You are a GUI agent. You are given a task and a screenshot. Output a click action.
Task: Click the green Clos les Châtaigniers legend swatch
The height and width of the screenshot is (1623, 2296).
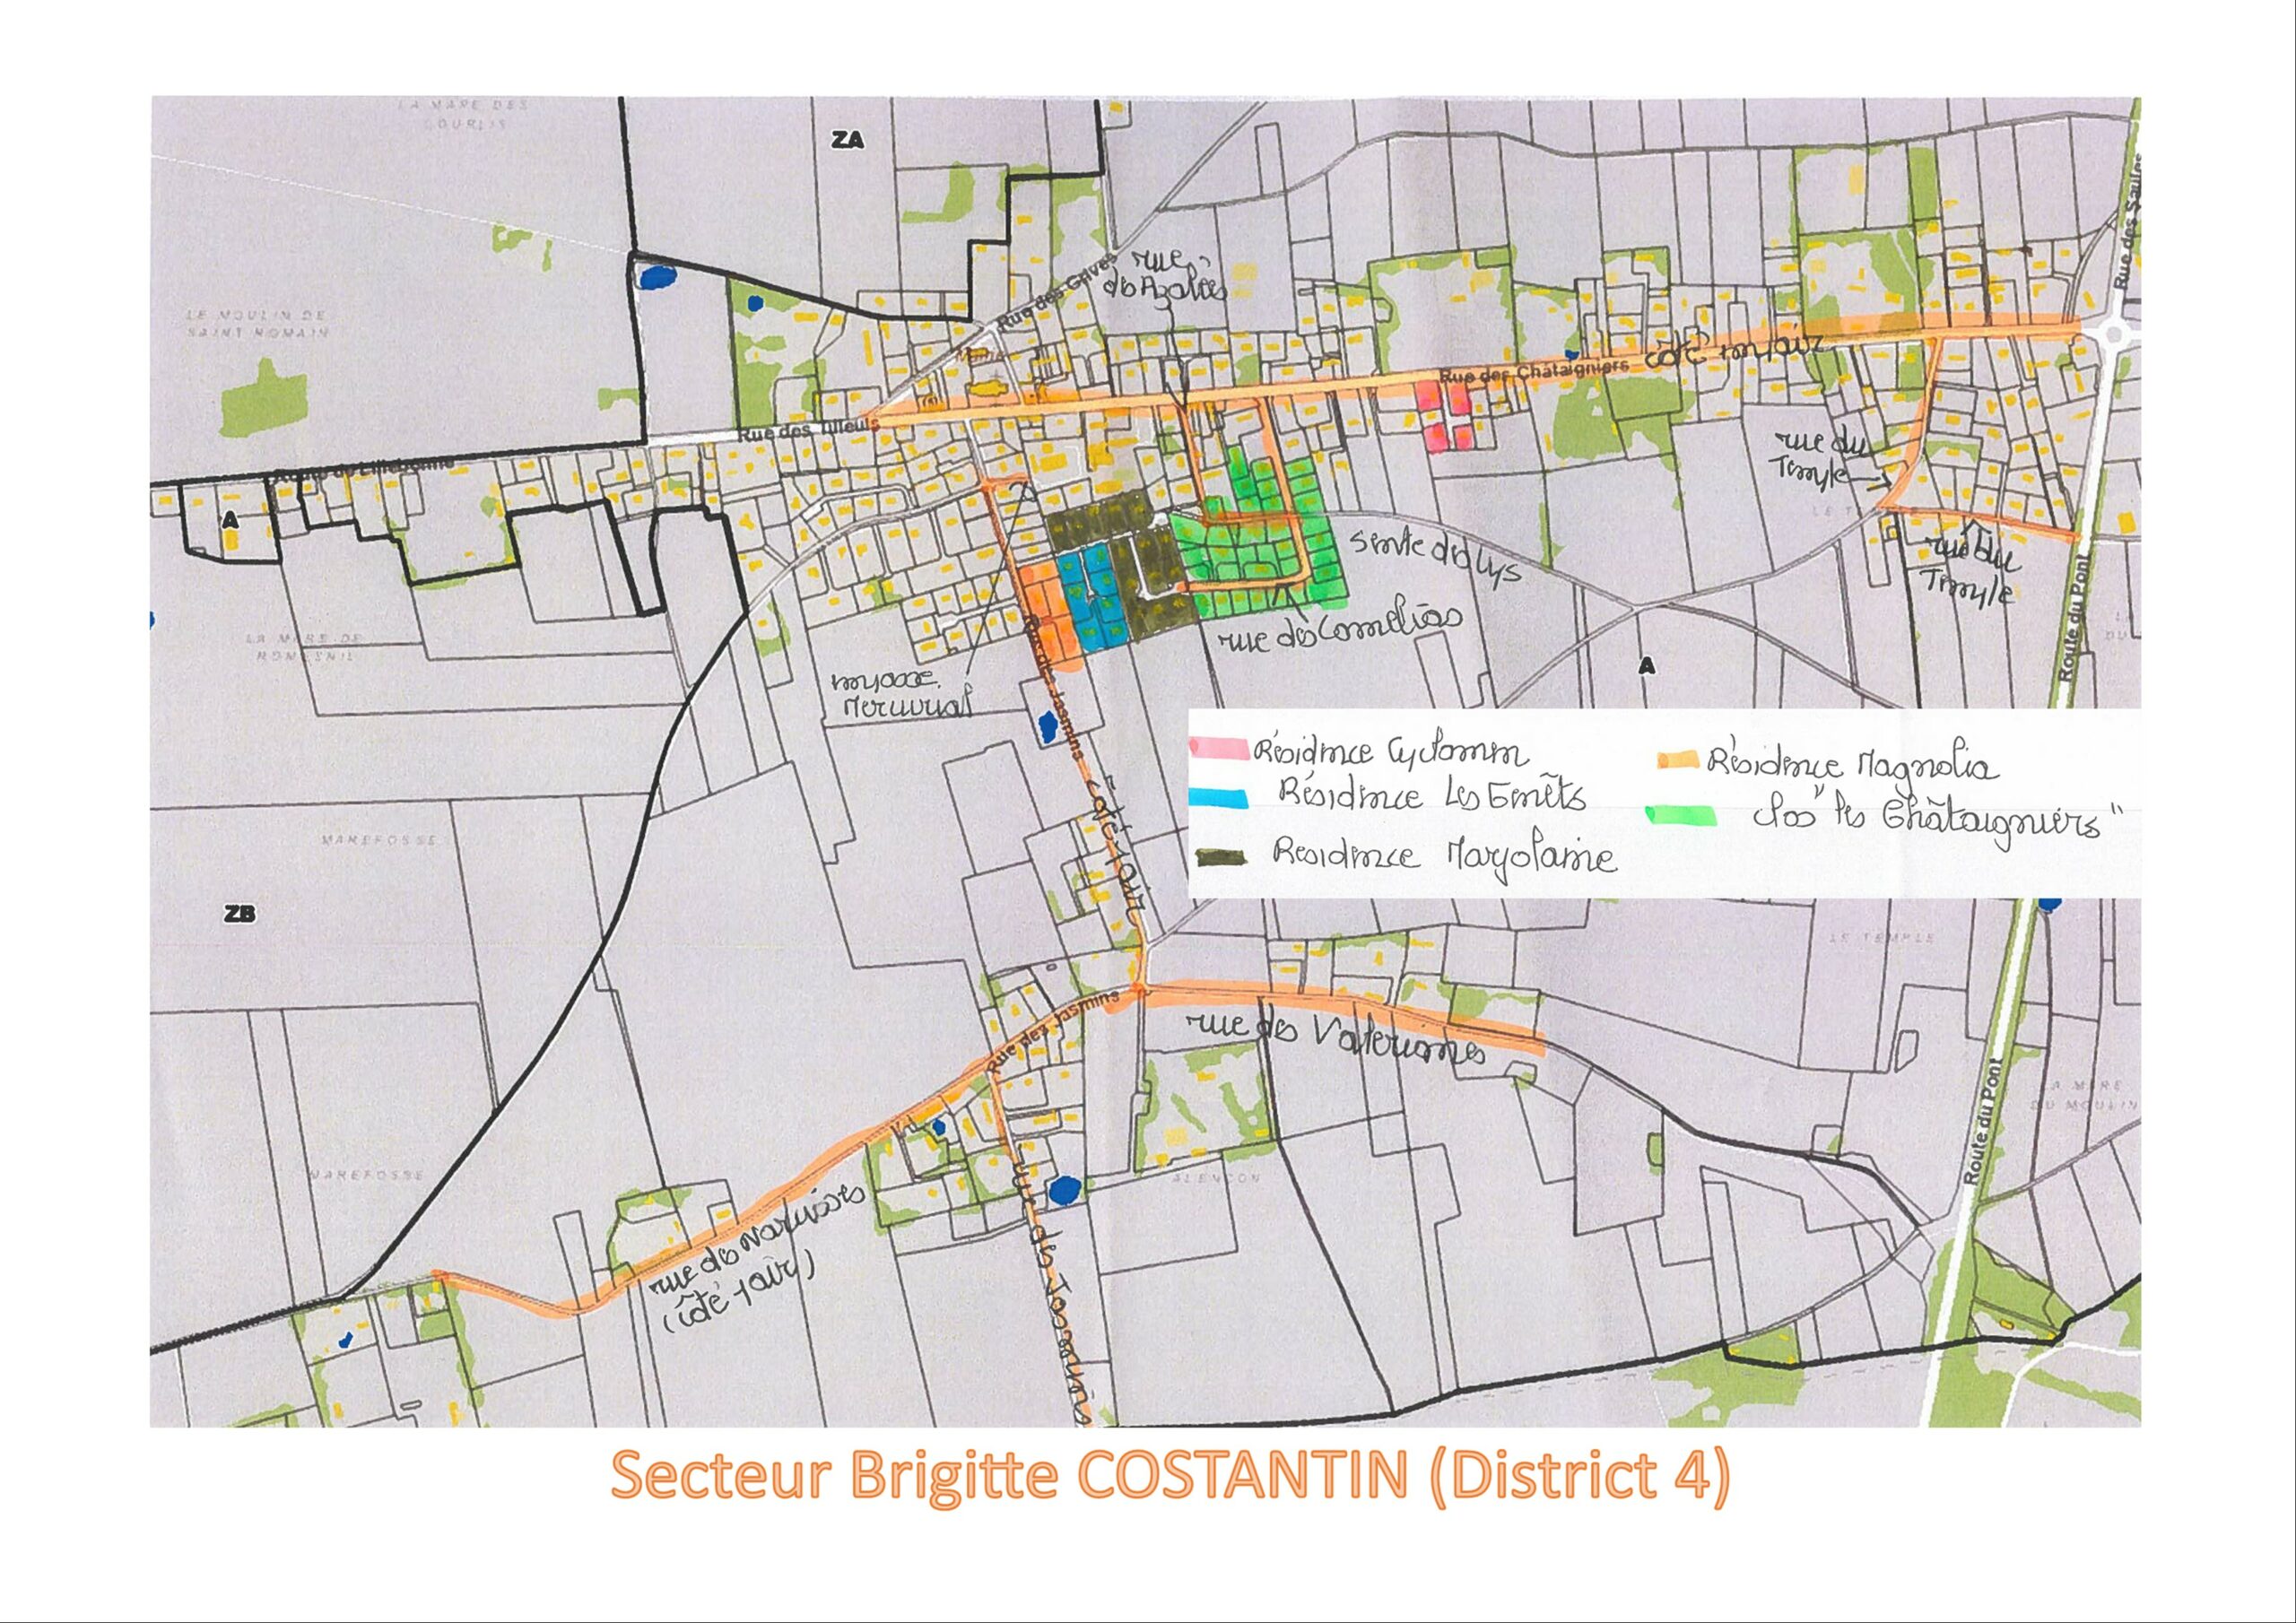1680,815
